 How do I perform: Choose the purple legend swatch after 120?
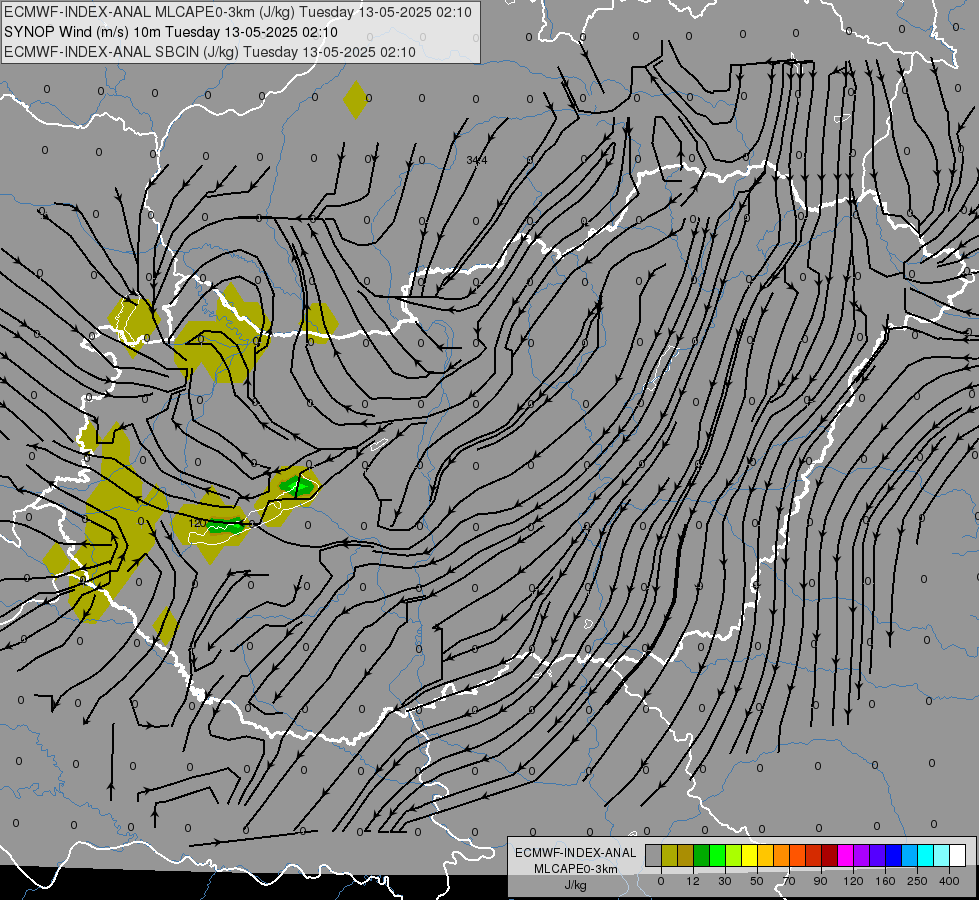(862, 855)
